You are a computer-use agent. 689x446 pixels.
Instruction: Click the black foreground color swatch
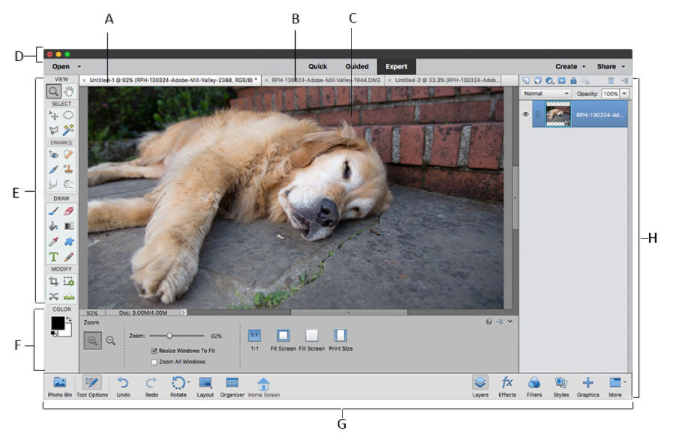57,323
